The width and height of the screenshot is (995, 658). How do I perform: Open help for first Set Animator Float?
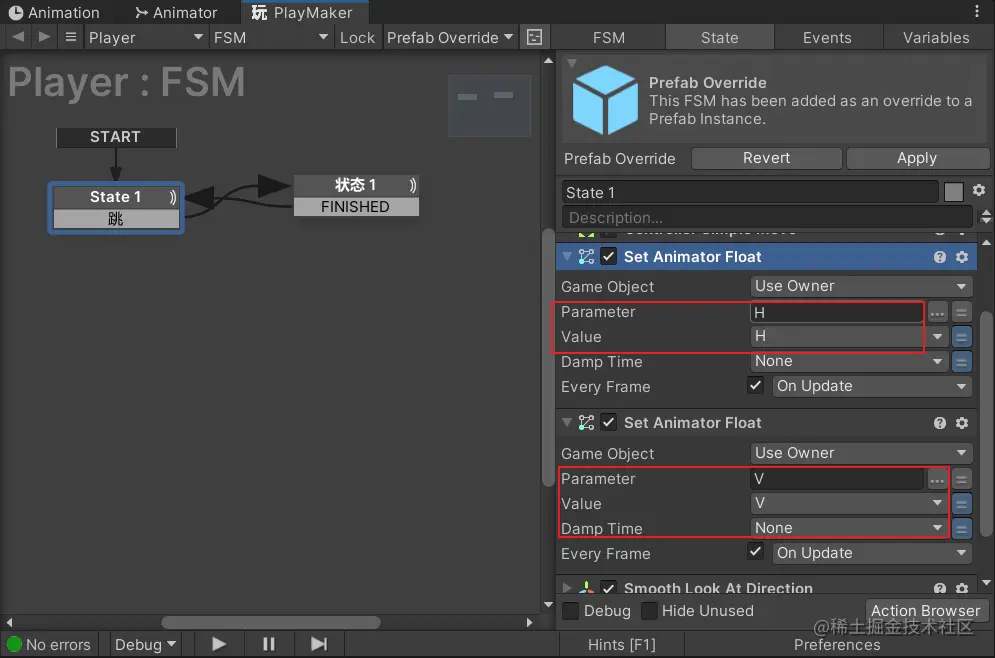click(x=940, y=257)
